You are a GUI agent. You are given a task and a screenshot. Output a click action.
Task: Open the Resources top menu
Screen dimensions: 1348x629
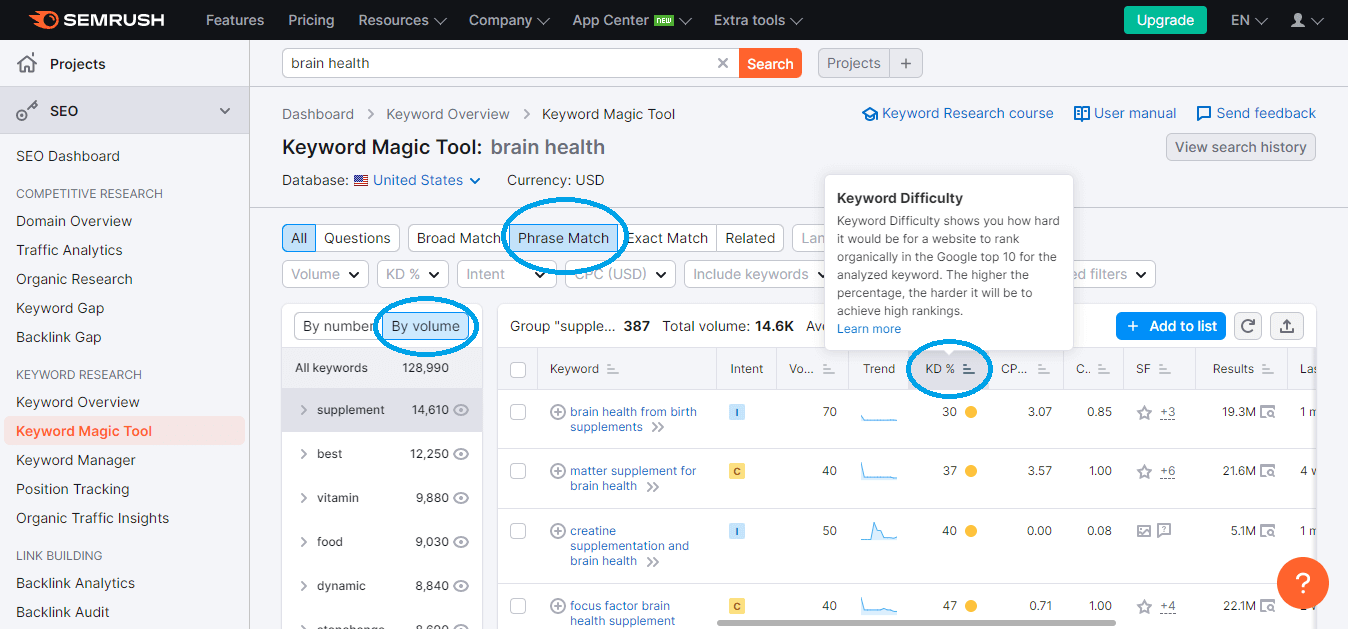click(x=402, y=20)
